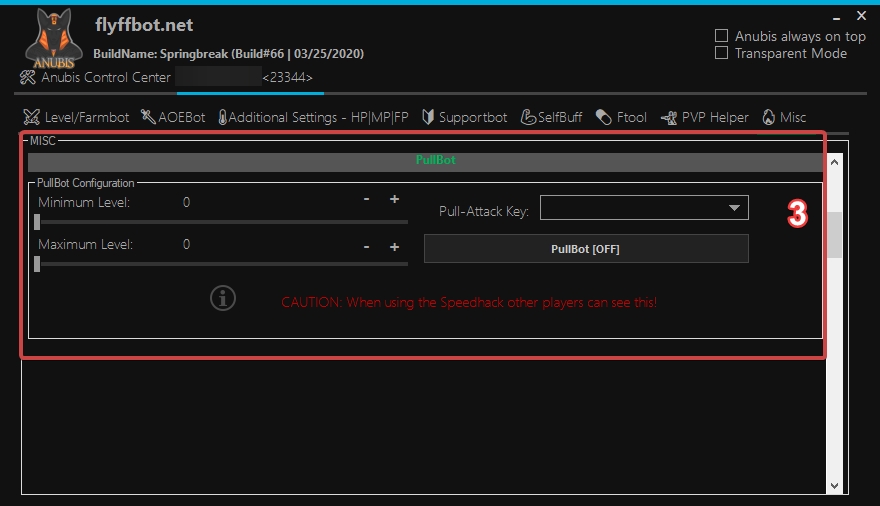Click the SelfBuff icon in the tab bar
The width and height of the screenshot is (880, 506).
(529, 118)
